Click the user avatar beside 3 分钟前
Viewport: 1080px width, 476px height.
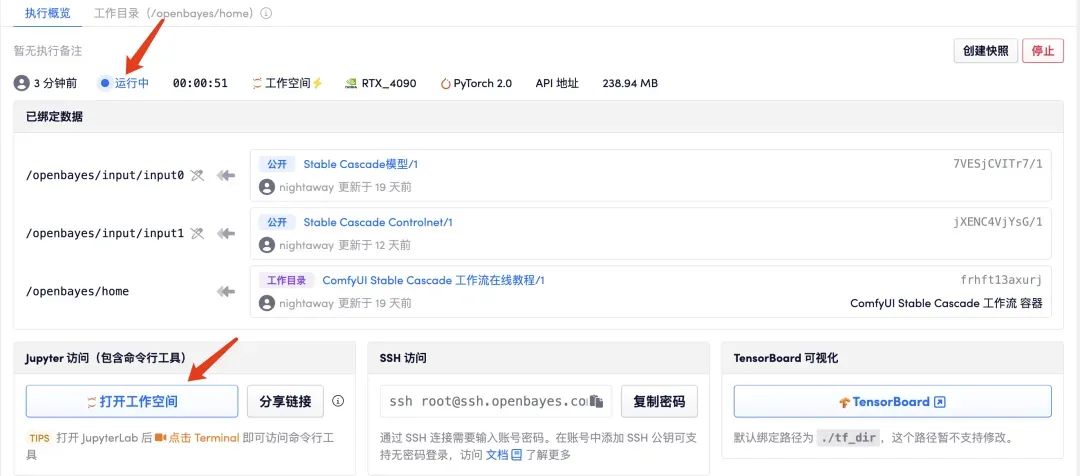coord(21,83)
